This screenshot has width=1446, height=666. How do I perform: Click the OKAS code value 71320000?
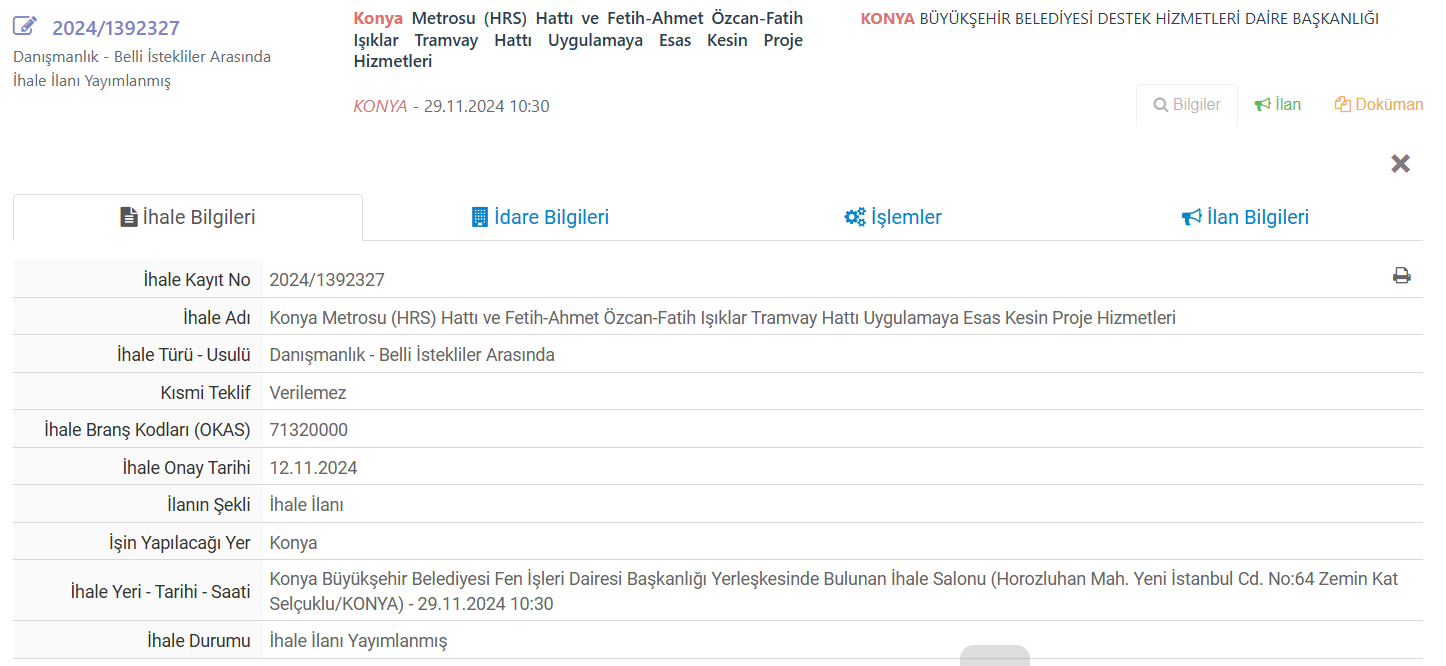click(309, 430)
